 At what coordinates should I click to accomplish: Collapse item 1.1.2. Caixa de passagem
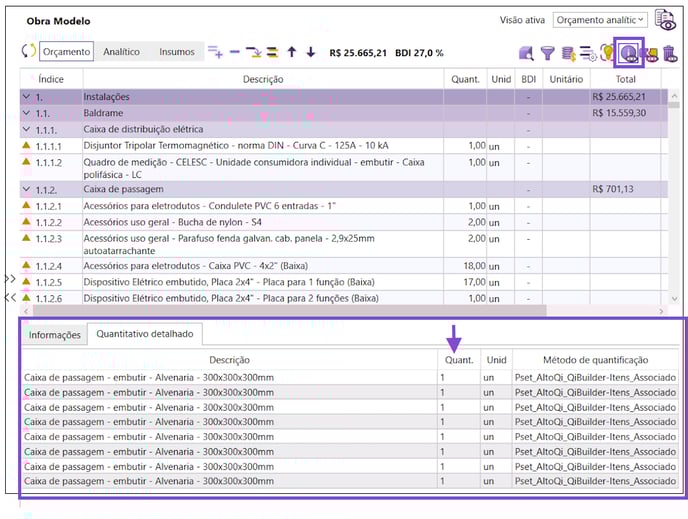(26, 189)
